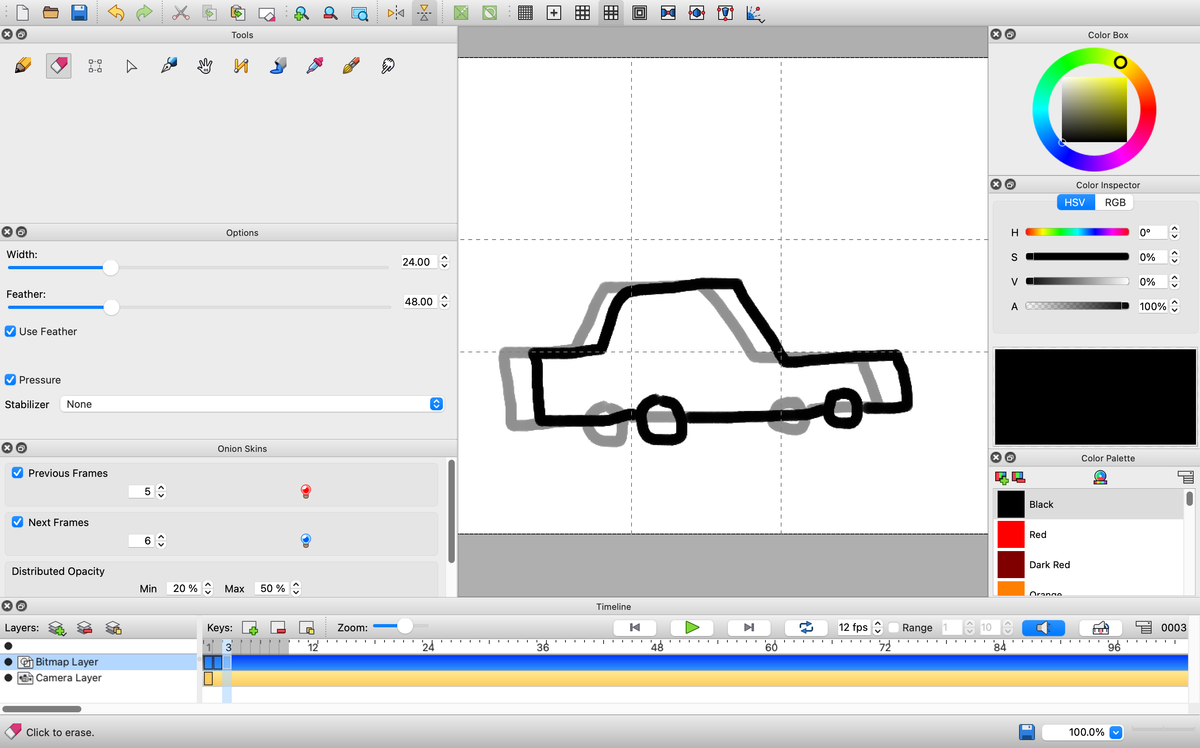
Task: Select the Red color swatch
Action: [x=1011, y=534]
